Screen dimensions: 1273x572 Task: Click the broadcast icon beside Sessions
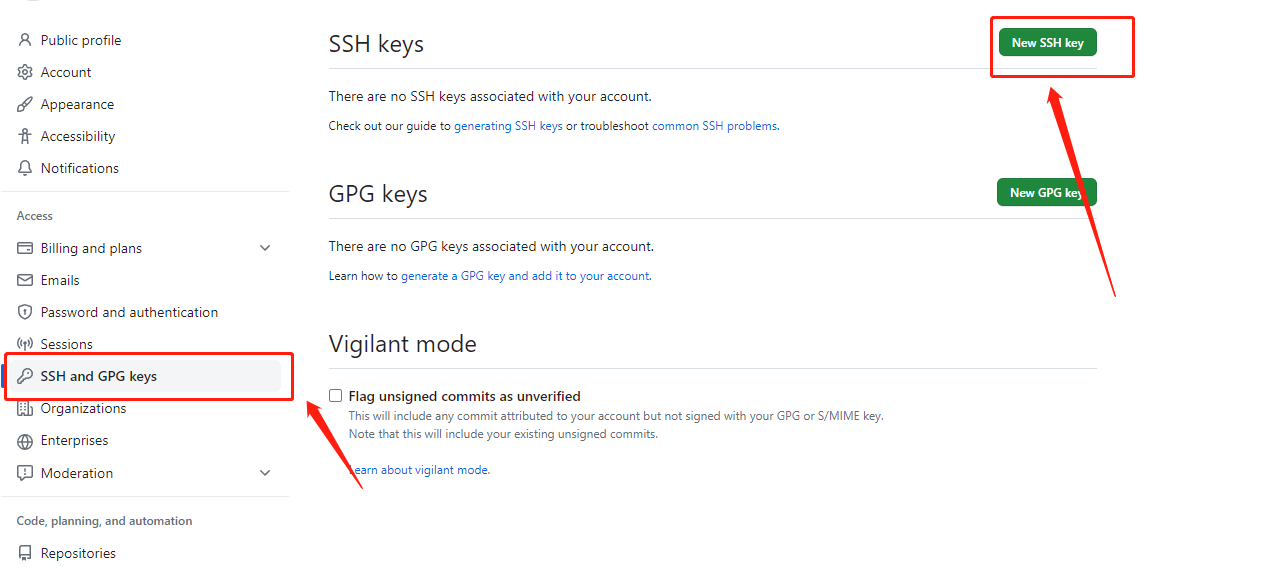click(x=25, y=344)
